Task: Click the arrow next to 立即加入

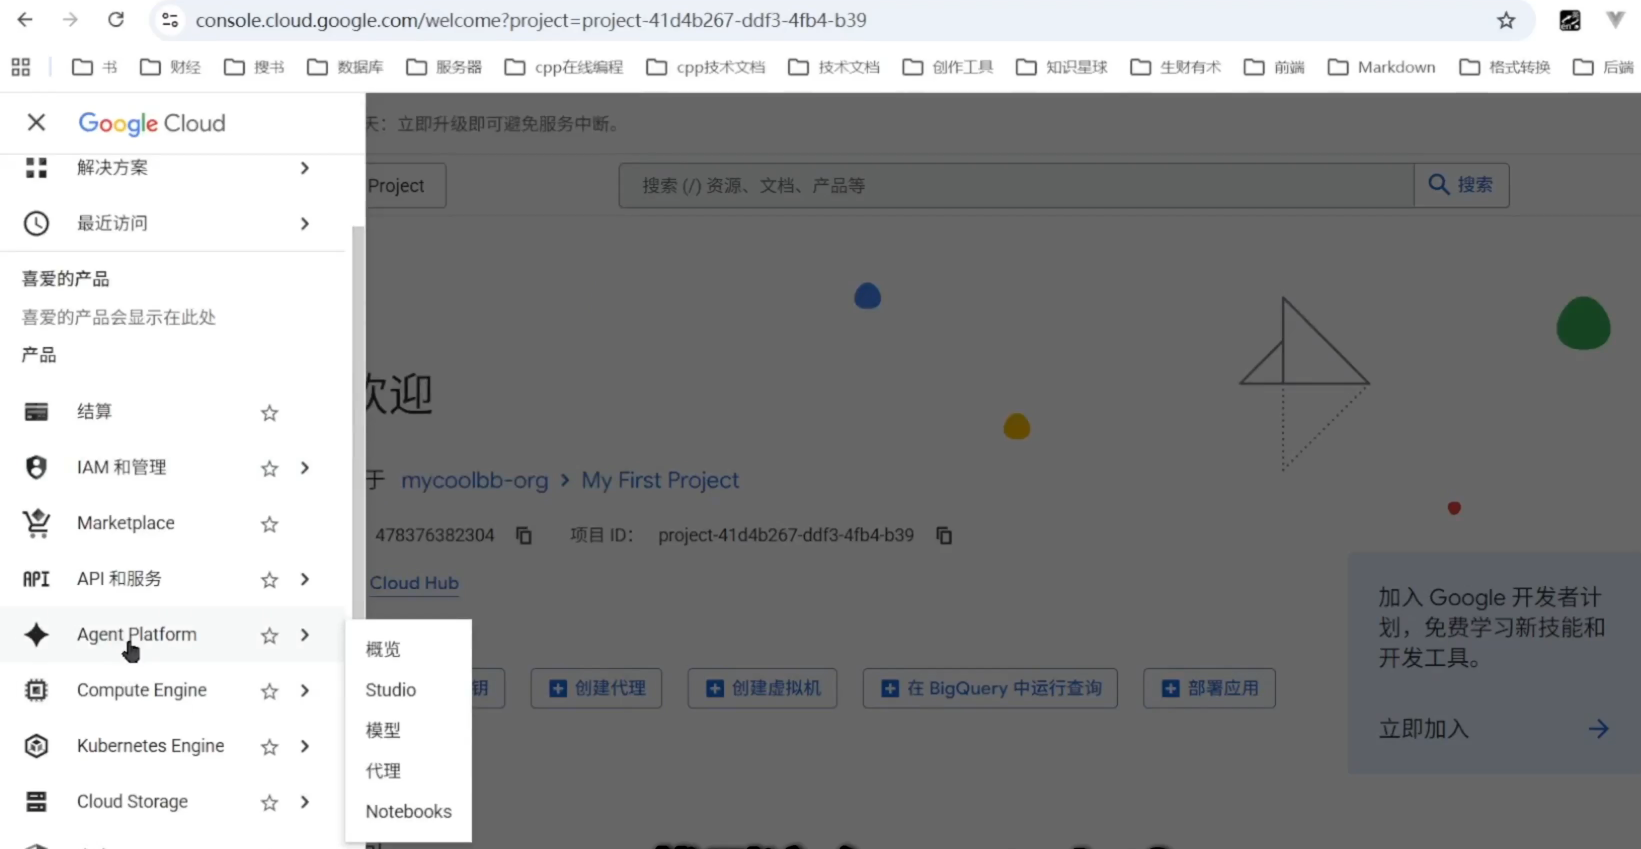Action: pos(1598,729)
